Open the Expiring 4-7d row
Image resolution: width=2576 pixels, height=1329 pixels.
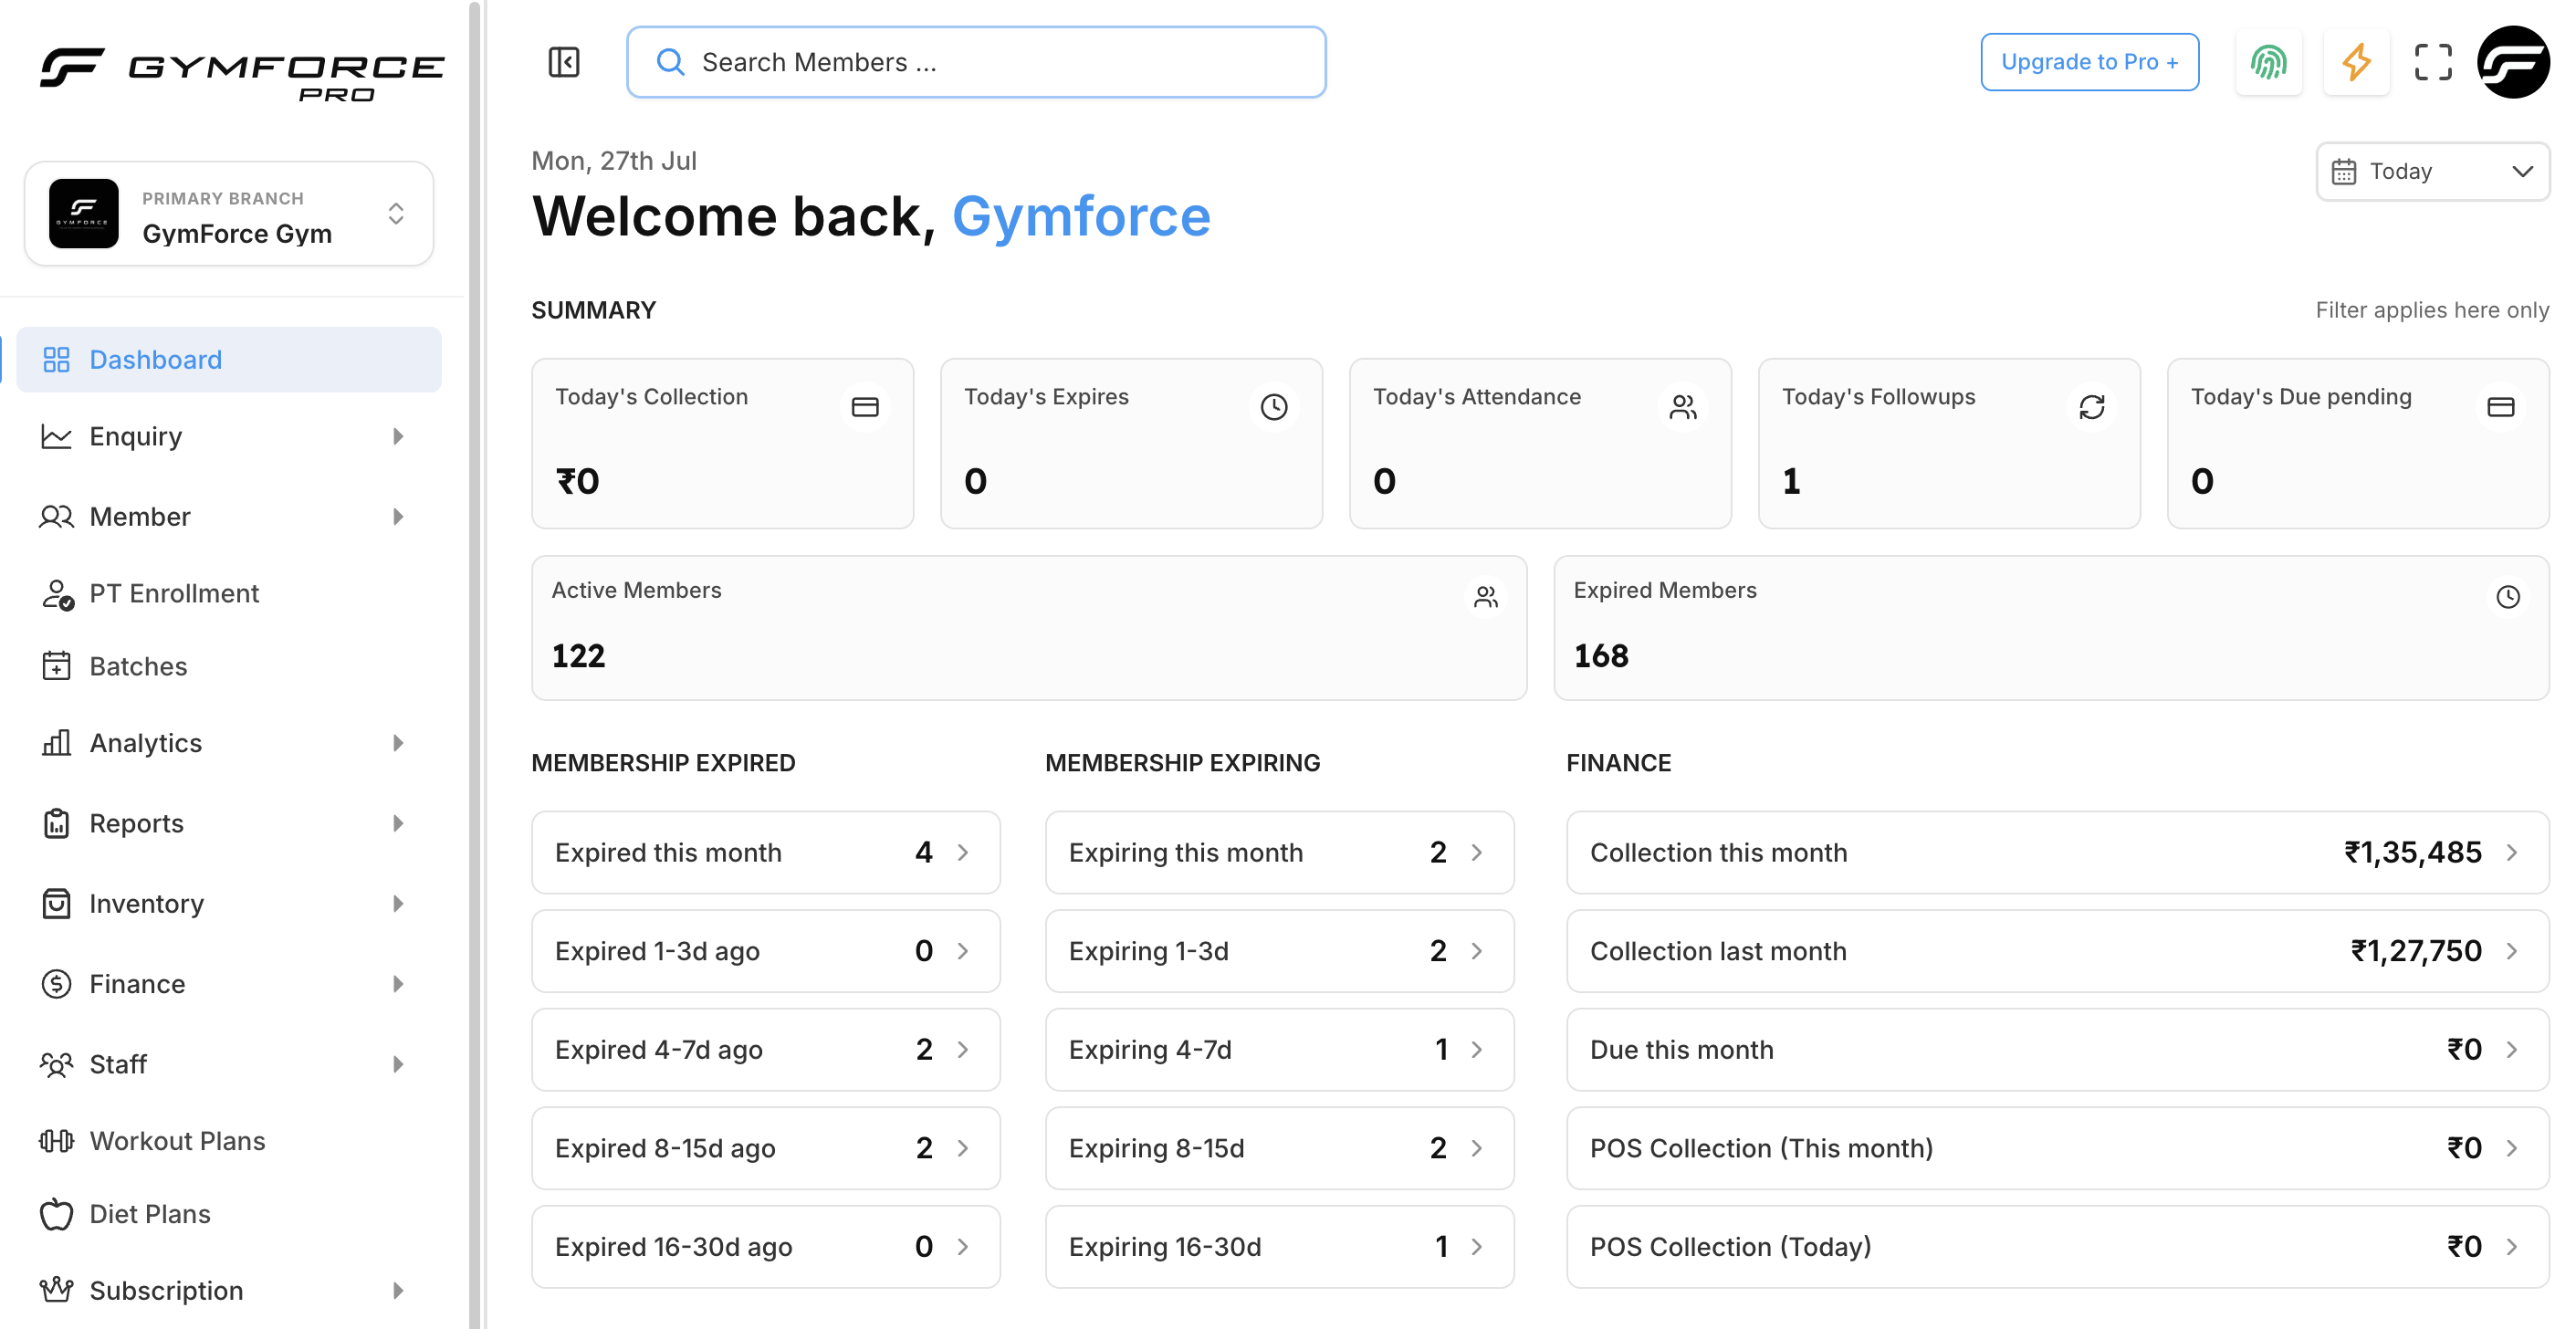tap(1279, 1049)
